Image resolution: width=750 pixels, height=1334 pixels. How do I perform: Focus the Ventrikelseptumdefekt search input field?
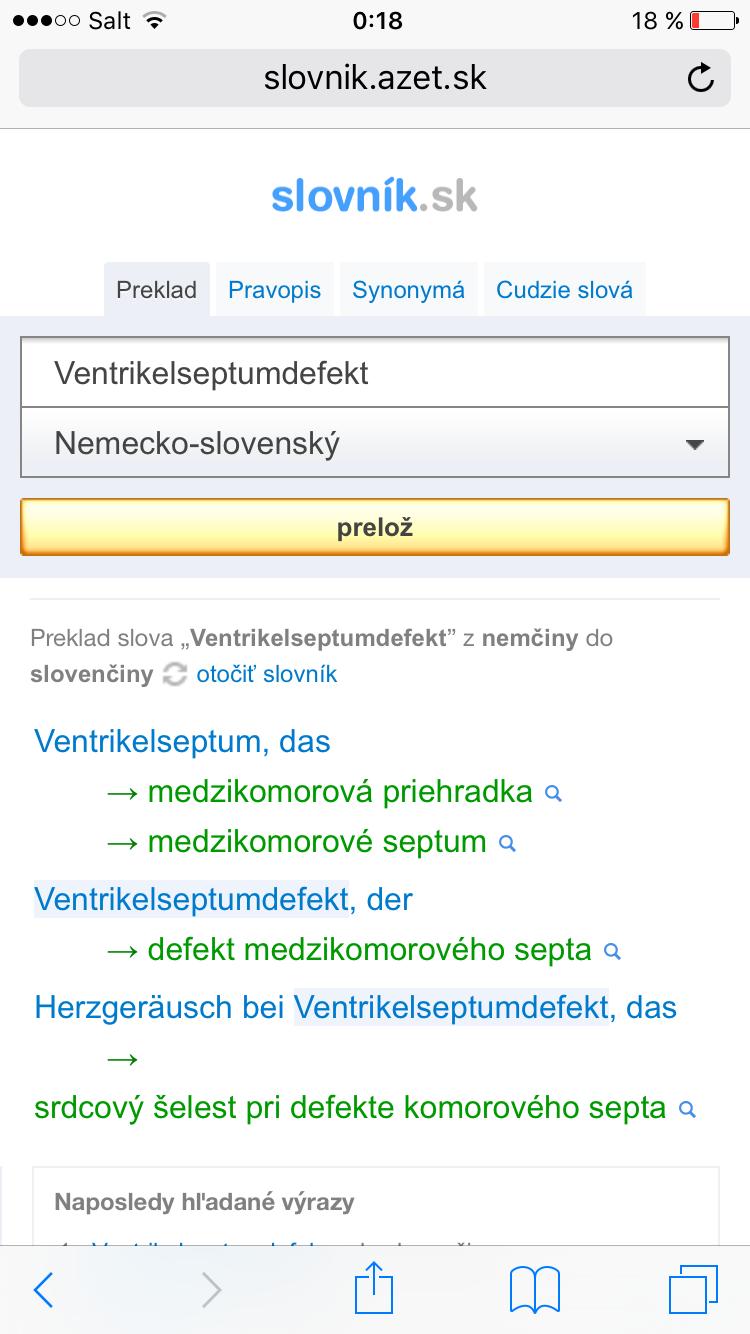tap(375, 373)
